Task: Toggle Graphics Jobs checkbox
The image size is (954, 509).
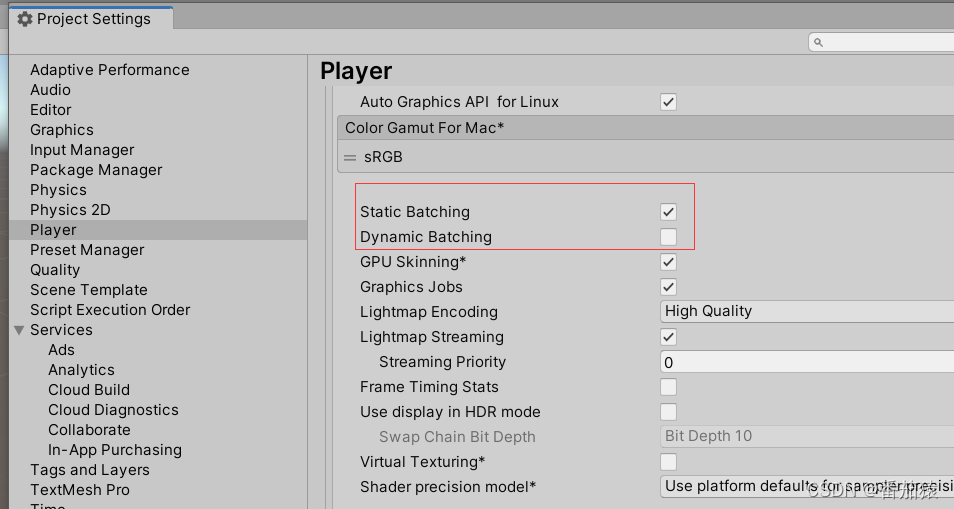Action: [668, 287]
